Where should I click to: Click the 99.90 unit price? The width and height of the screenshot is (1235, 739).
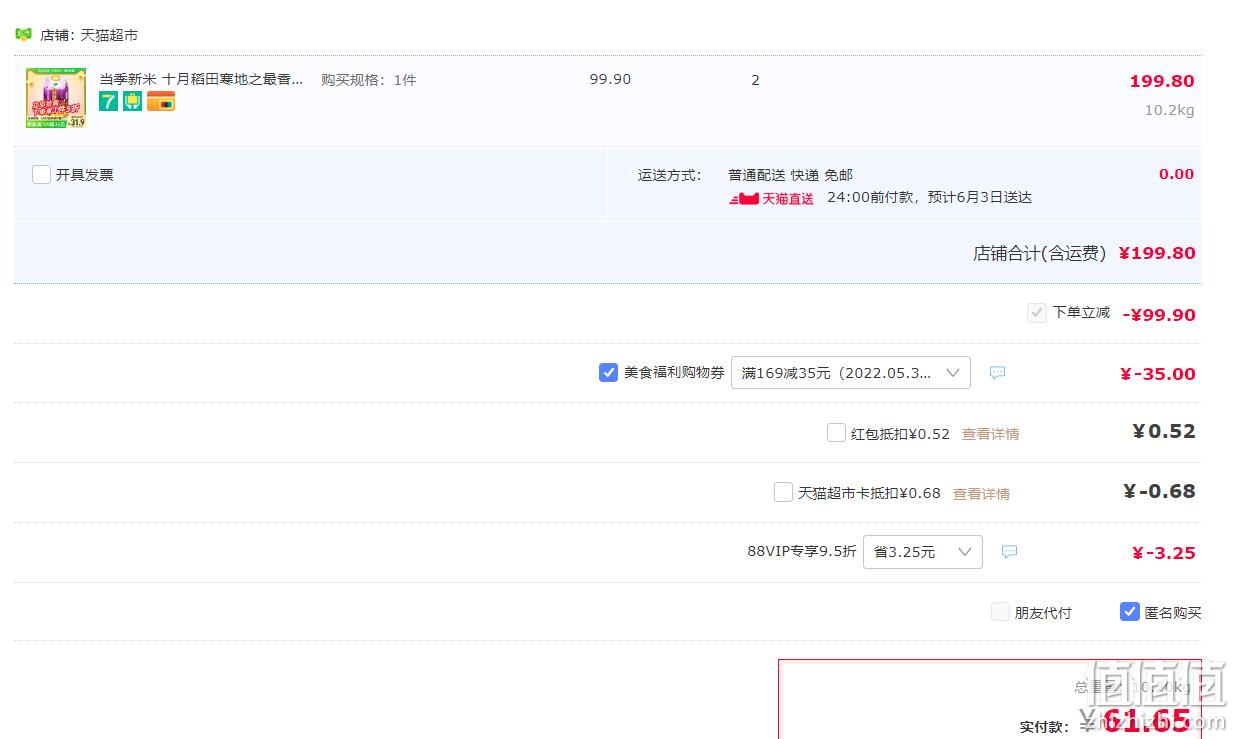(610, 79)
